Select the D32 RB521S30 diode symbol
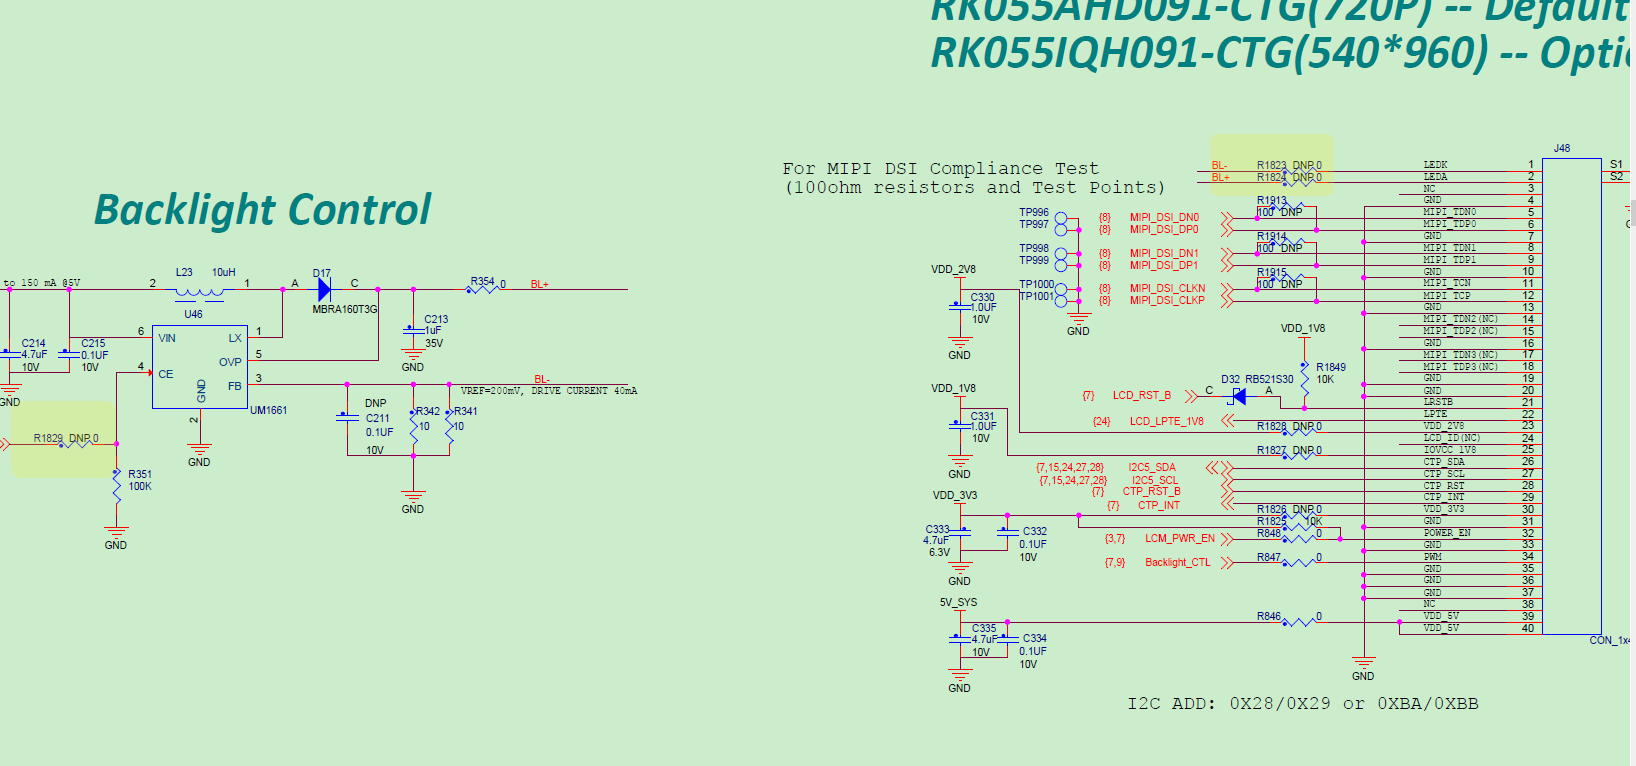 click(x=1240, y=396)
